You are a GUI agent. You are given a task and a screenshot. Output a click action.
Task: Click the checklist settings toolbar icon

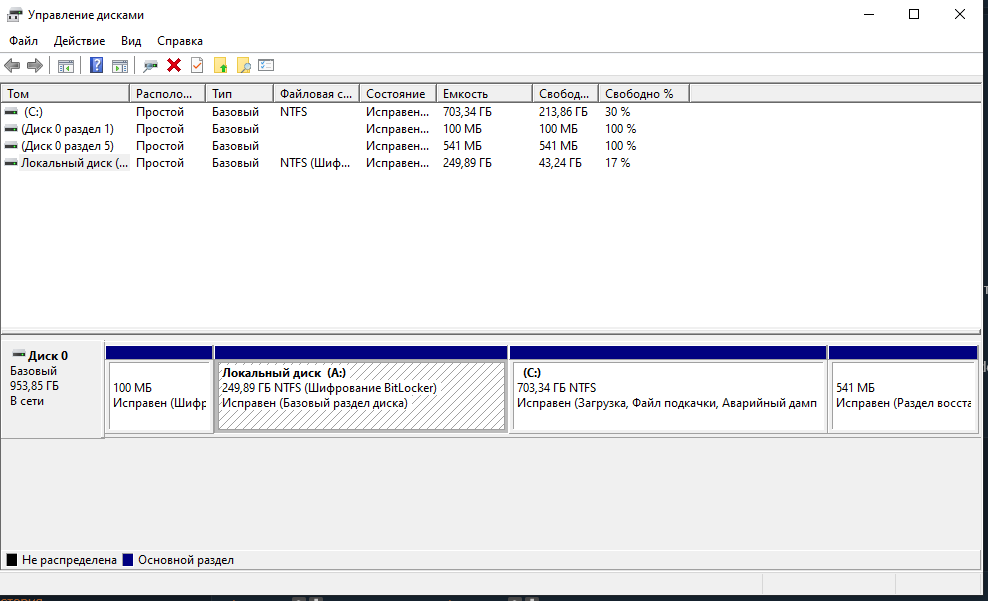pos(266,65)
